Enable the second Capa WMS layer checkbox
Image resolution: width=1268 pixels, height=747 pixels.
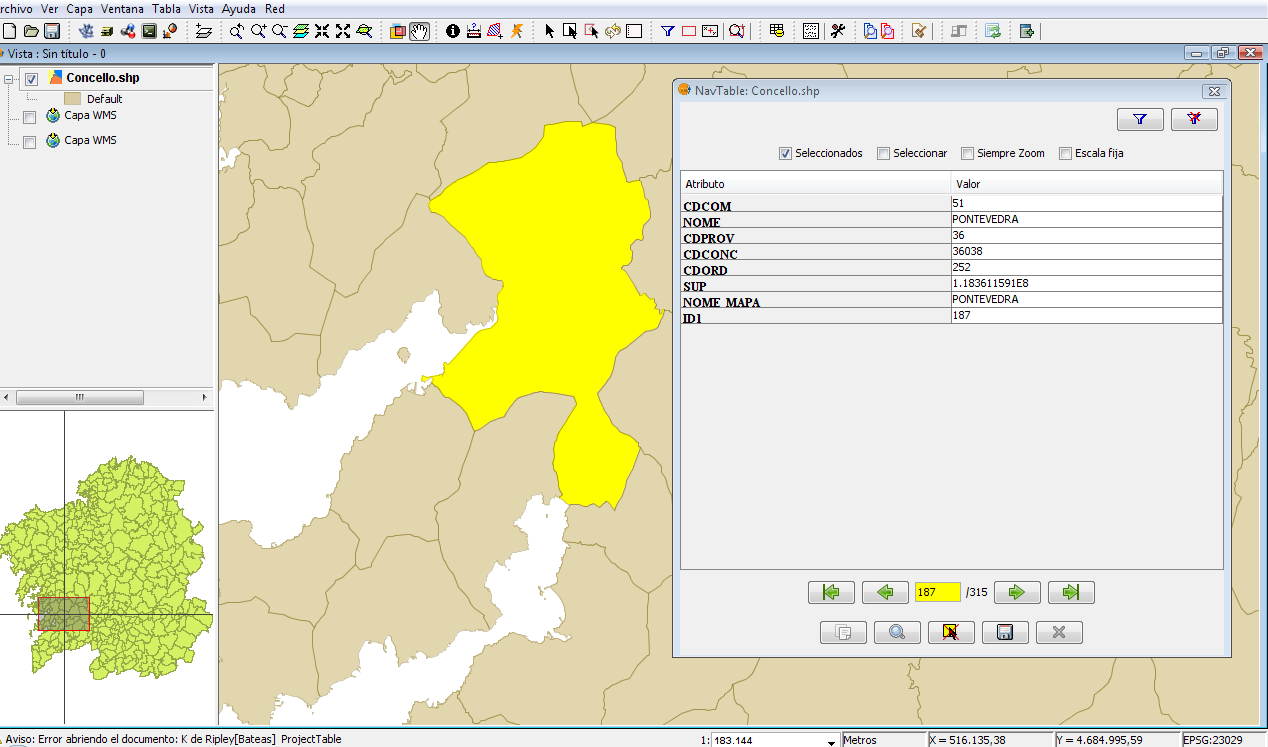29,142
